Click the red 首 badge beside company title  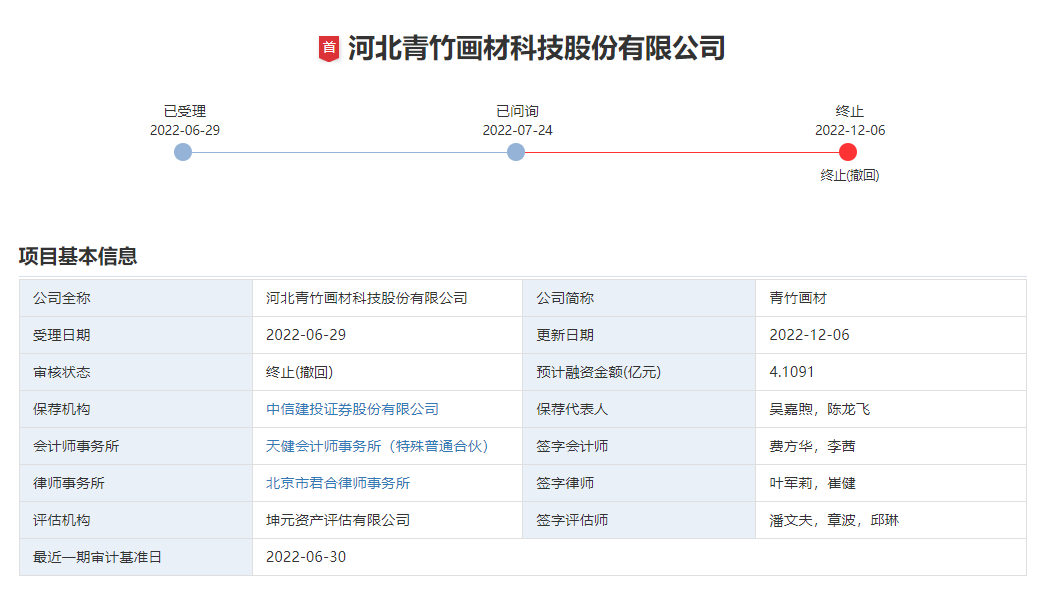[329, 48]
